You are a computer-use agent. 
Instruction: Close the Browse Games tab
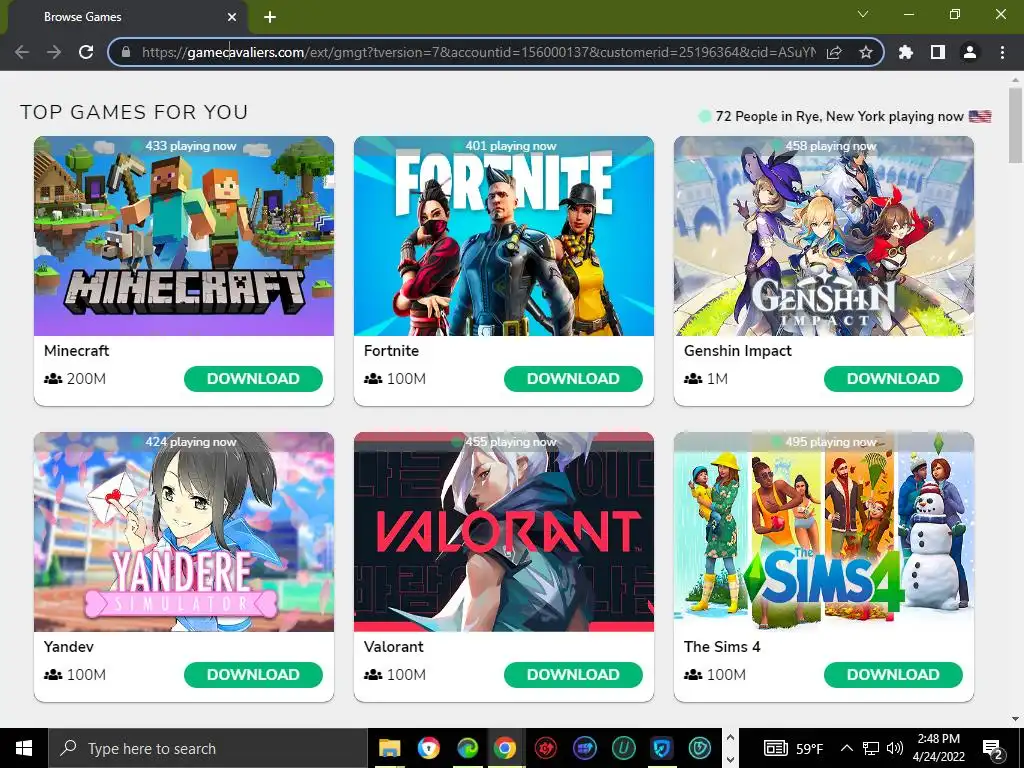point(232,17)
